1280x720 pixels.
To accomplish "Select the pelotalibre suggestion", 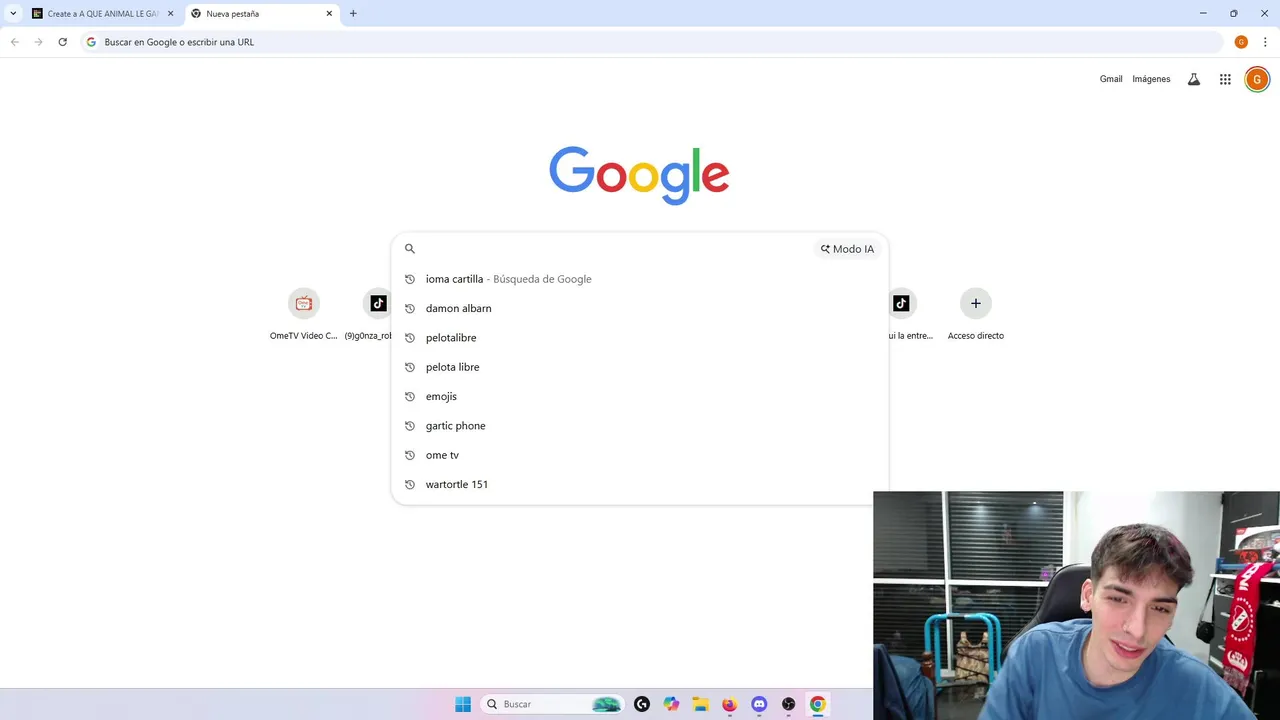I will click(x=640, y=338).
